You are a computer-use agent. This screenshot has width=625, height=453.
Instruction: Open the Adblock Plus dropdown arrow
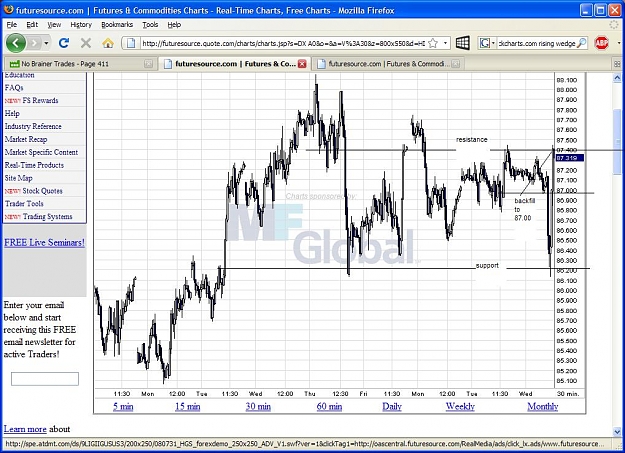tap(618, 43)
